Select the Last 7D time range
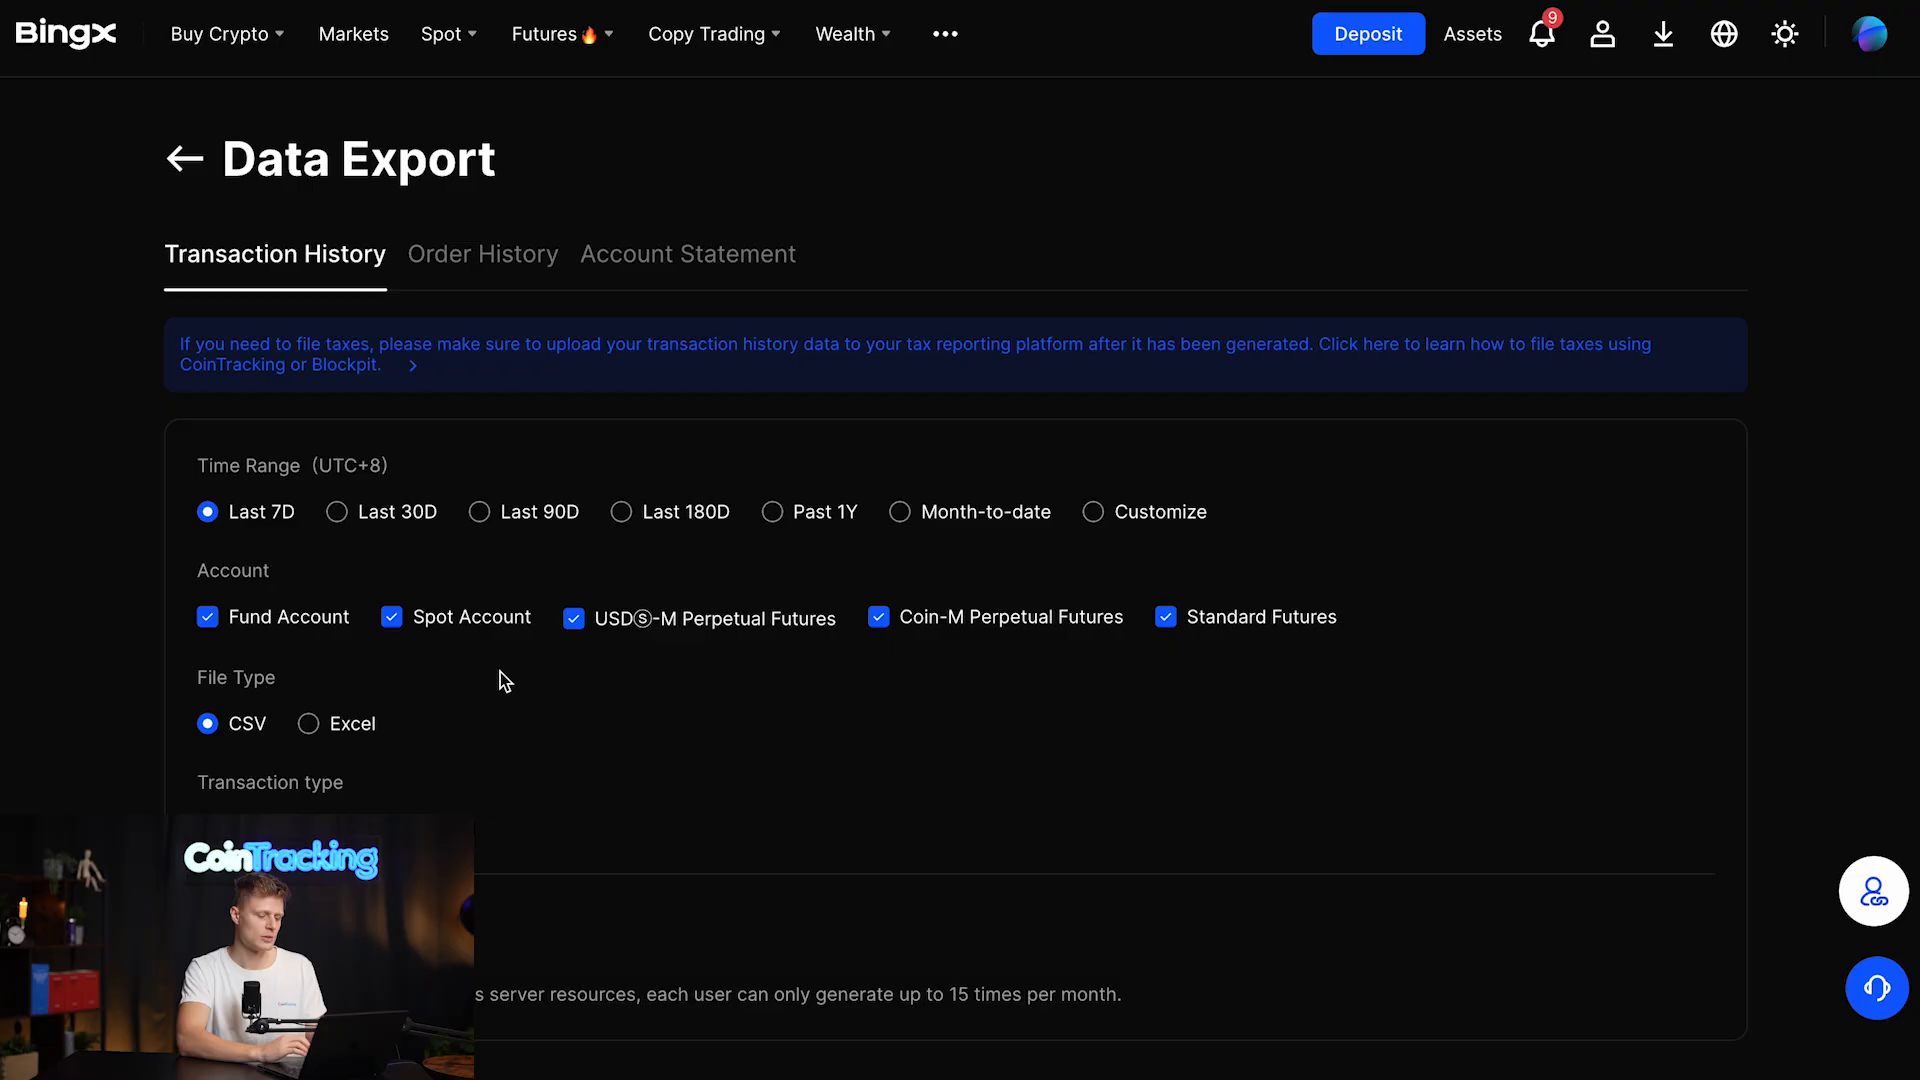The image size is (1920, 1080). tap(207, 512)
